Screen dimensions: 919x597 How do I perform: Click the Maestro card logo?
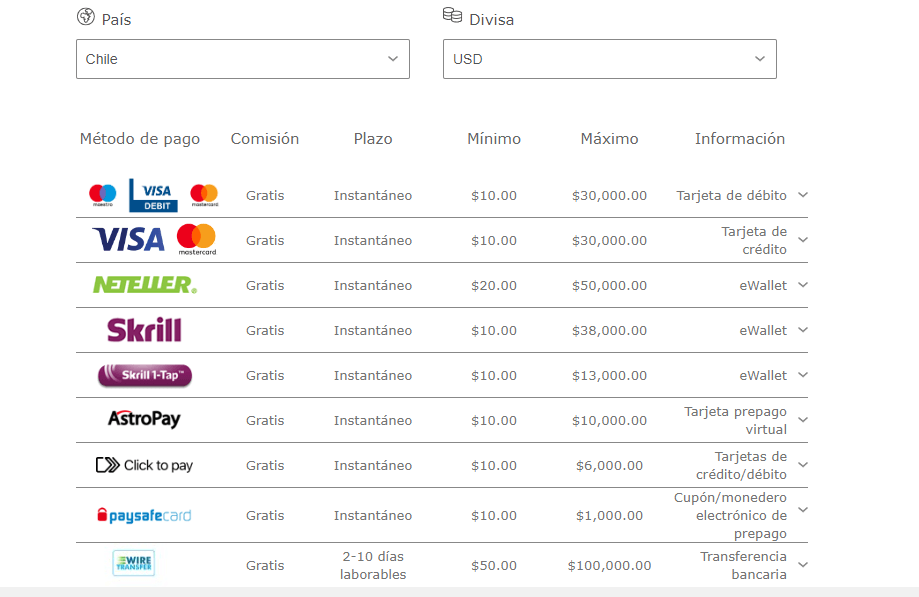pos(103,195)
